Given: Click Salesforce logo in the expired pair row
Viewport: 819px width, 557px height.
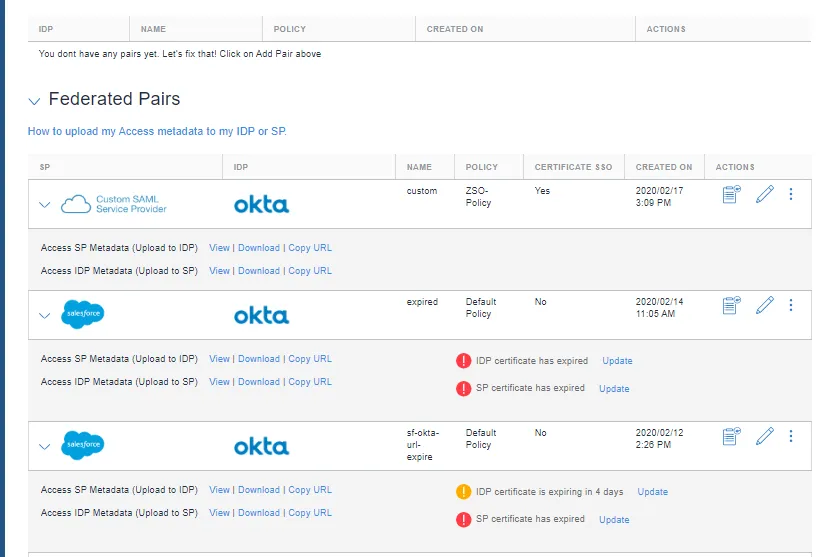Looking at the screenshot, I should tap(83, 314).
